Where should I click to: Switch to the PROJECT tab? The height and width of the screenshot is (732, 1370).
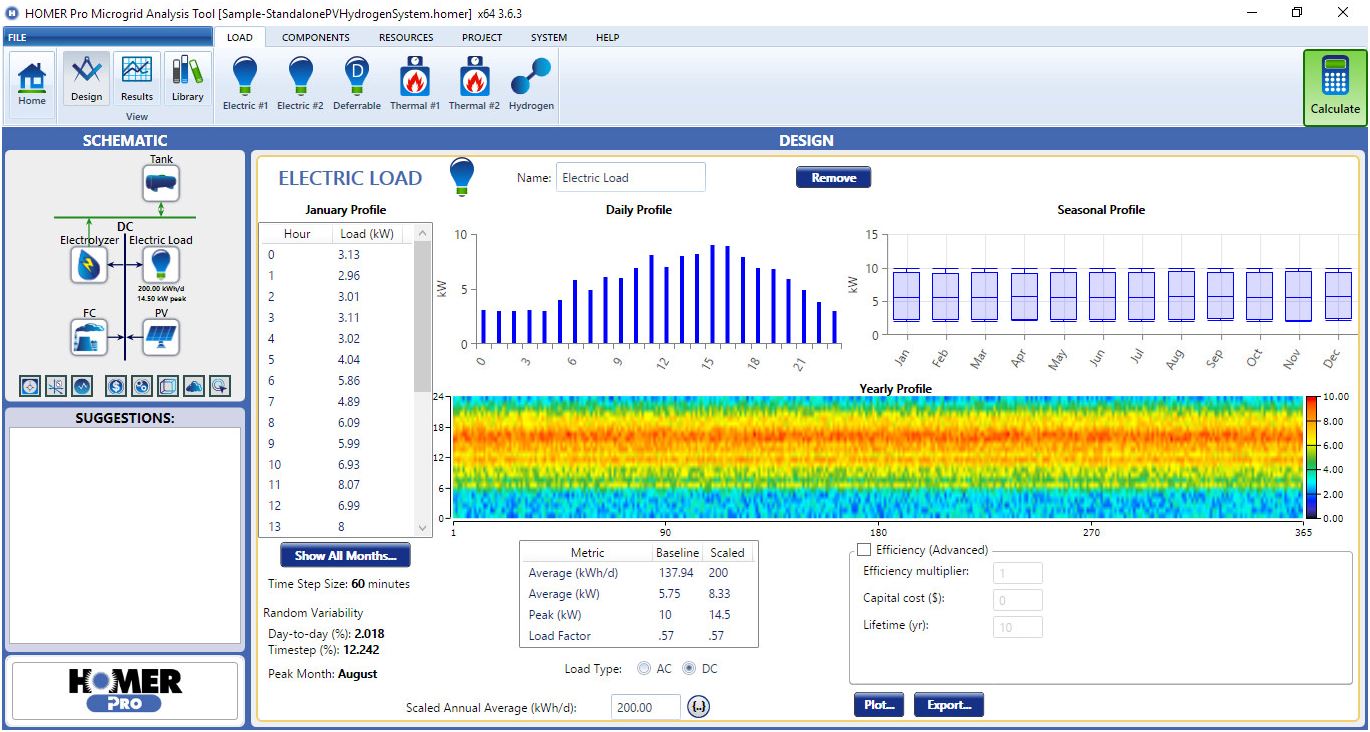click(482, 37)
